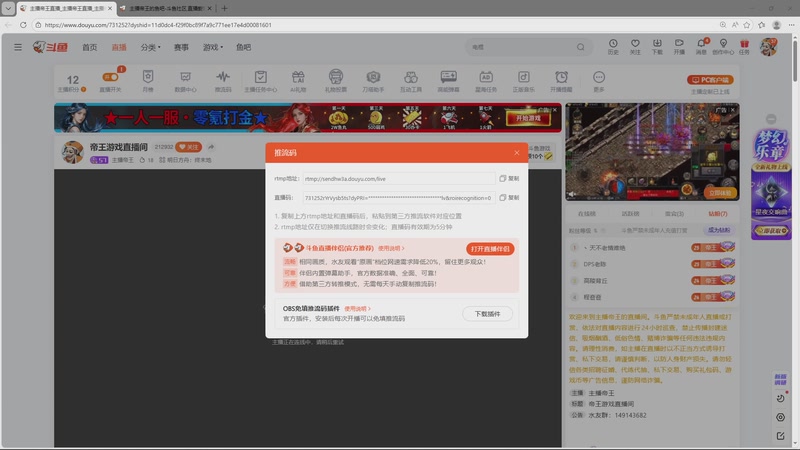
Task: Open the AI礼物 gift icon
Action: 298,81
